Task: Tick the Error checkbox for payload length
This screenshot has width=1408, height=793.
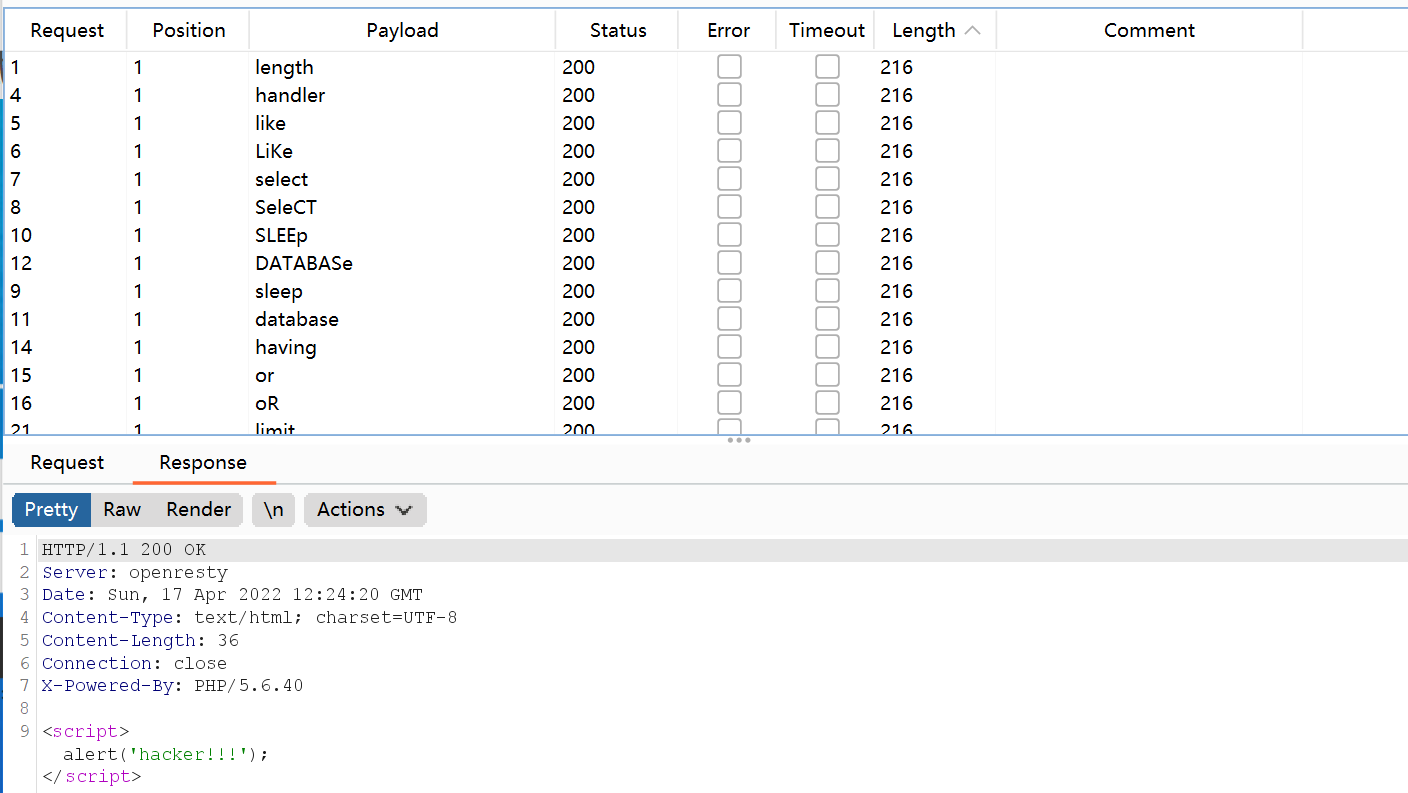Action: coord(729,67)
